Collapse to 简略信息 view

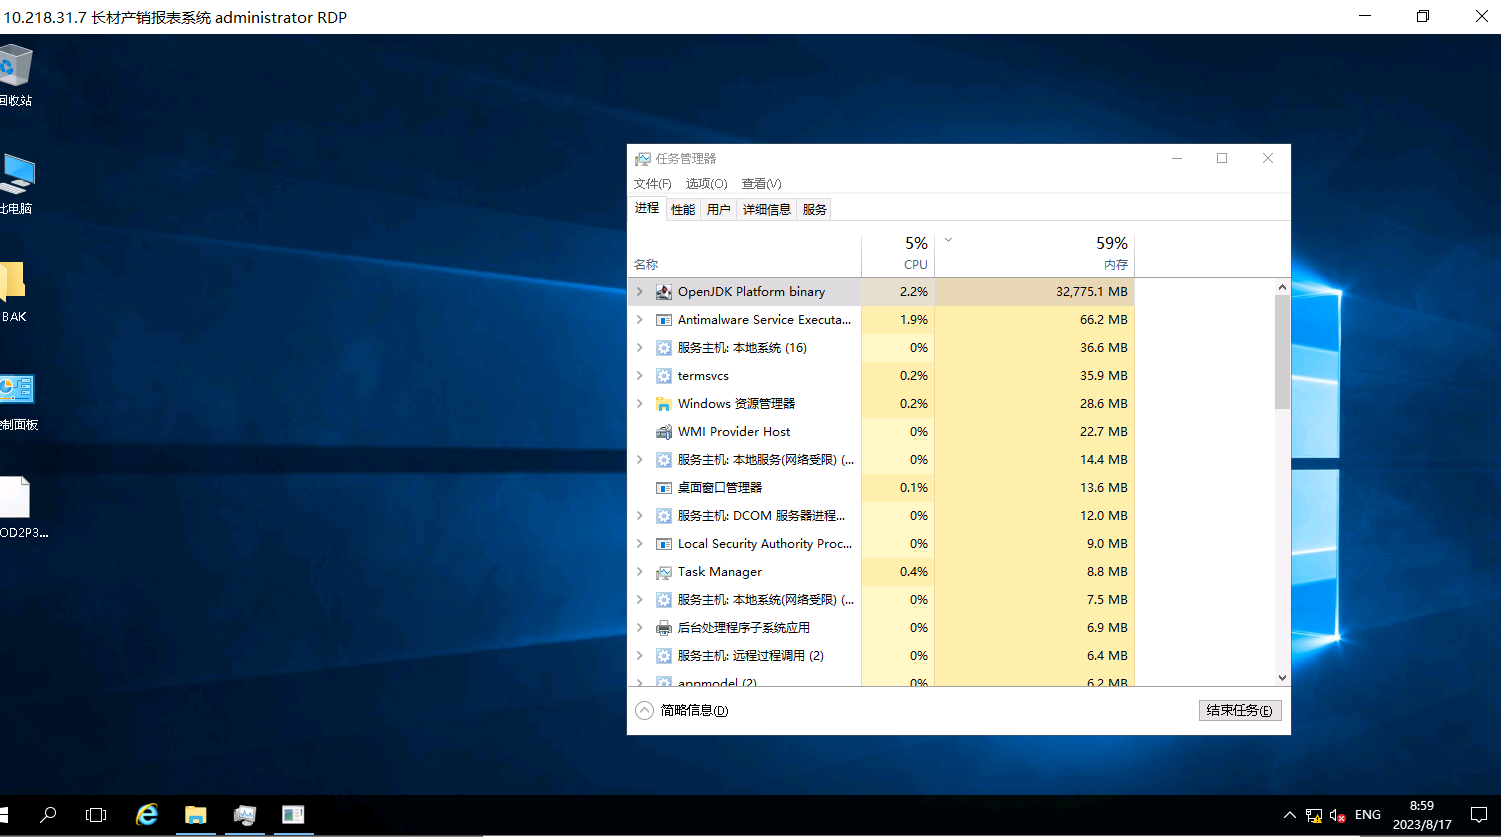pos(682,710)
